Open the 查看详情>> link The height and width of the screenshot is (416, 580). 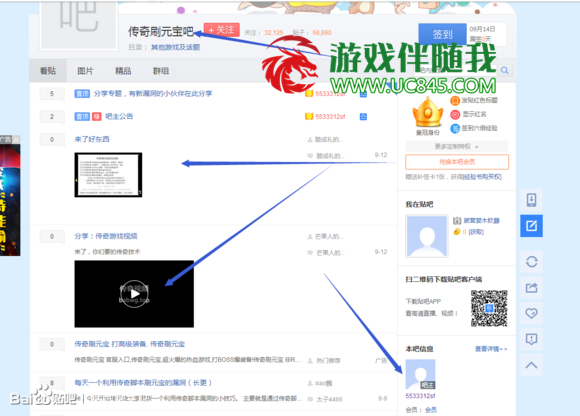pos(491,349)
